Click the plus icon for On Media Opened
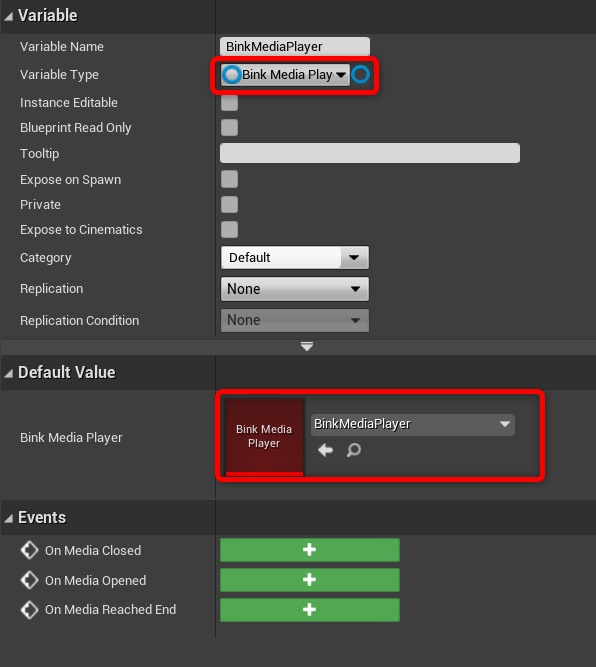 pyautogui.click(x=310, y=579)
